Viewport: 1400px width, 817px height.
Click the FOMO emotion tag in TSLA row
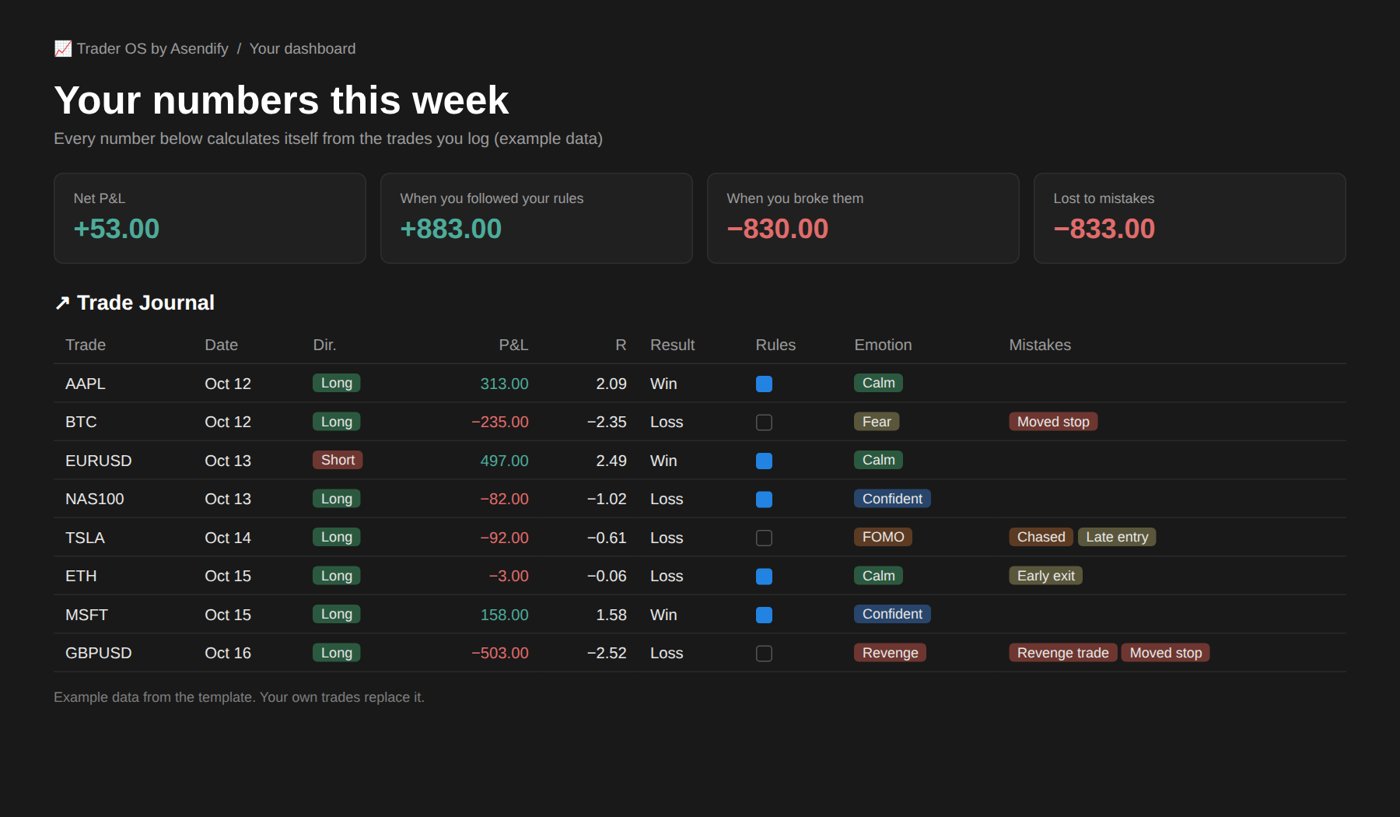(x=883, y=537)
